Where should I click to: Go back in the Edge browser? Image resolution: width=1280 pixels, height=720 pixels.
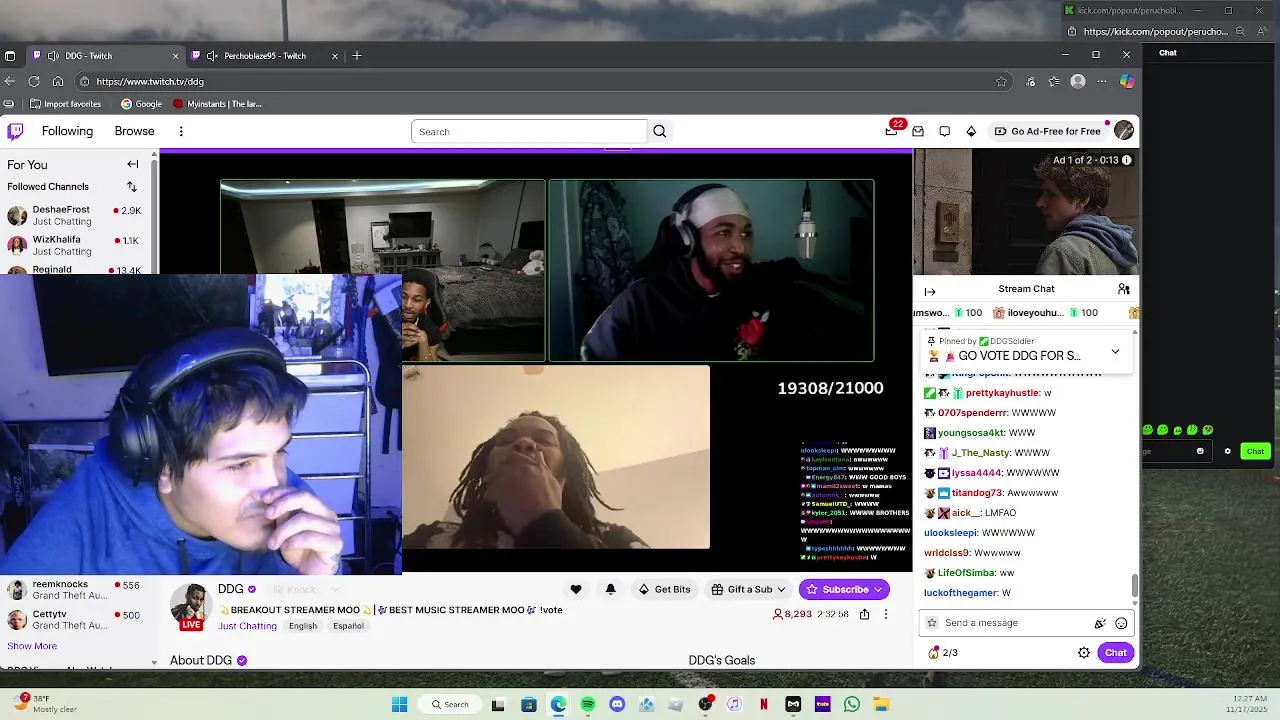click(x=10, y=81)
